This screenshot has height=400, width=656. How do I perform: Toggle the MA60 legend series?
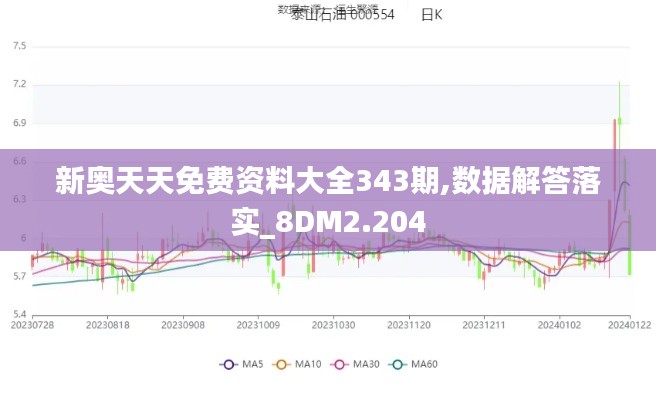(413, 364)
